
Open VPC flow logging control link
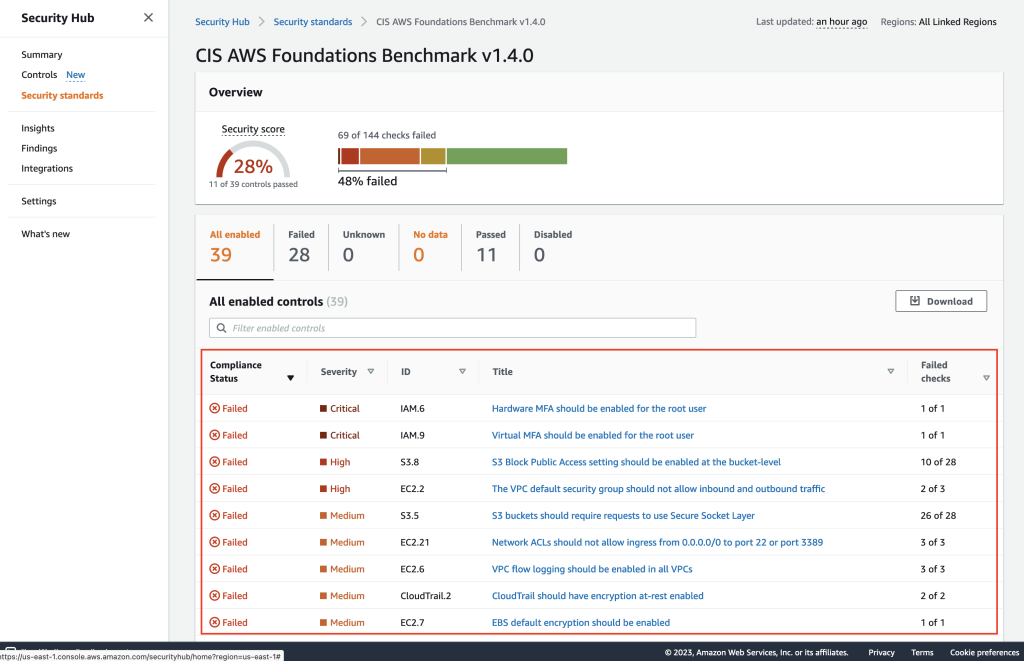pyautogui.click(x=592, y=569)
